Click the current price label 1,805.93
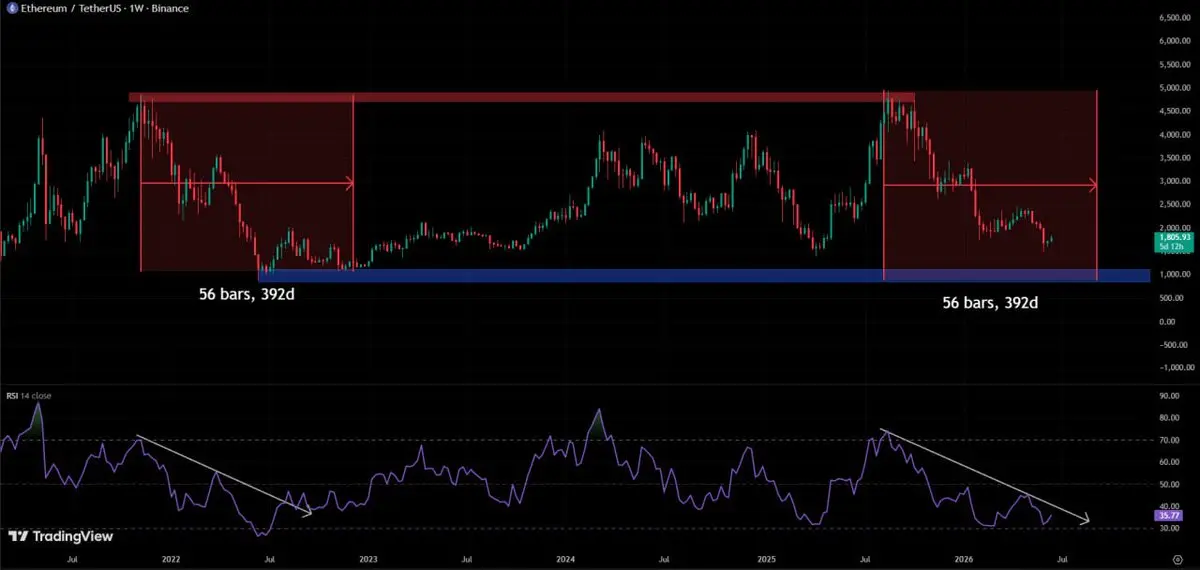This screenshot has height=570, width=1200. pyautogui.click(x=1174, y=238)
